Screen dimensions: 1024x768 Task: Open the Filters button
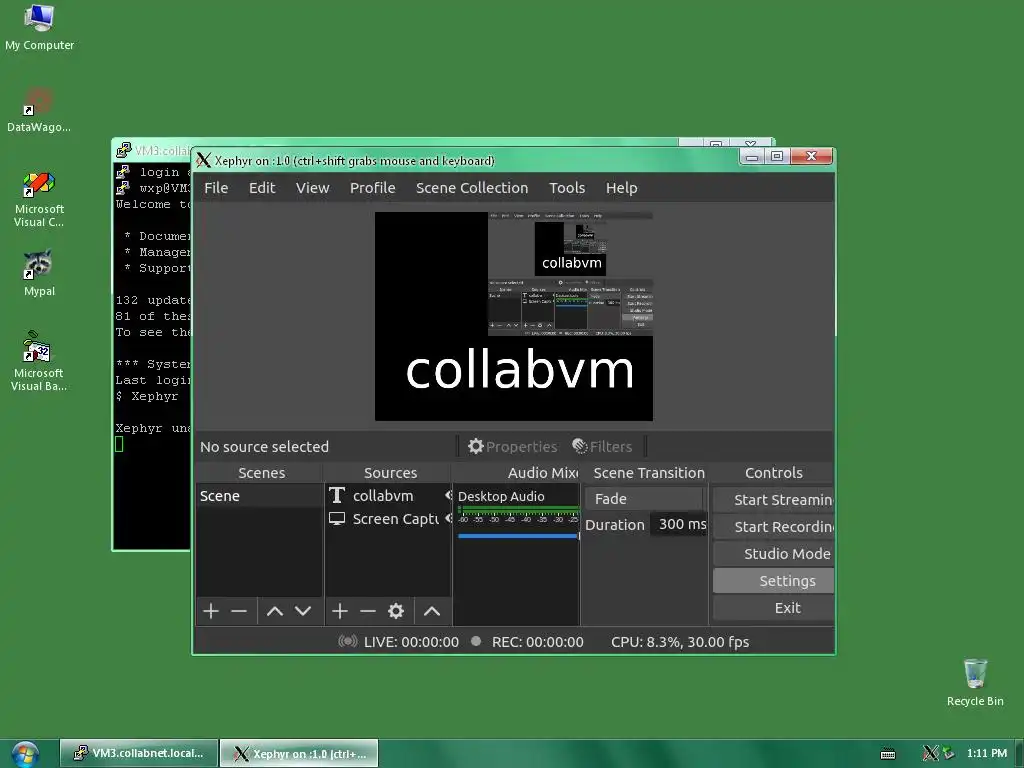coord(602,447)
